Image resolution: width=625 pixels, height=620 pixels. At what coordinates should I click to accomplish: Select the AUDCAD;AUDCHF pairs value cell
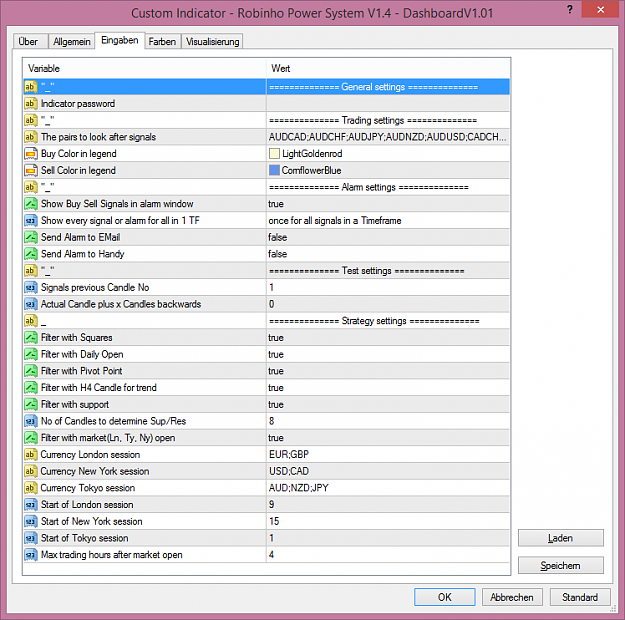[x=388, y=137]
